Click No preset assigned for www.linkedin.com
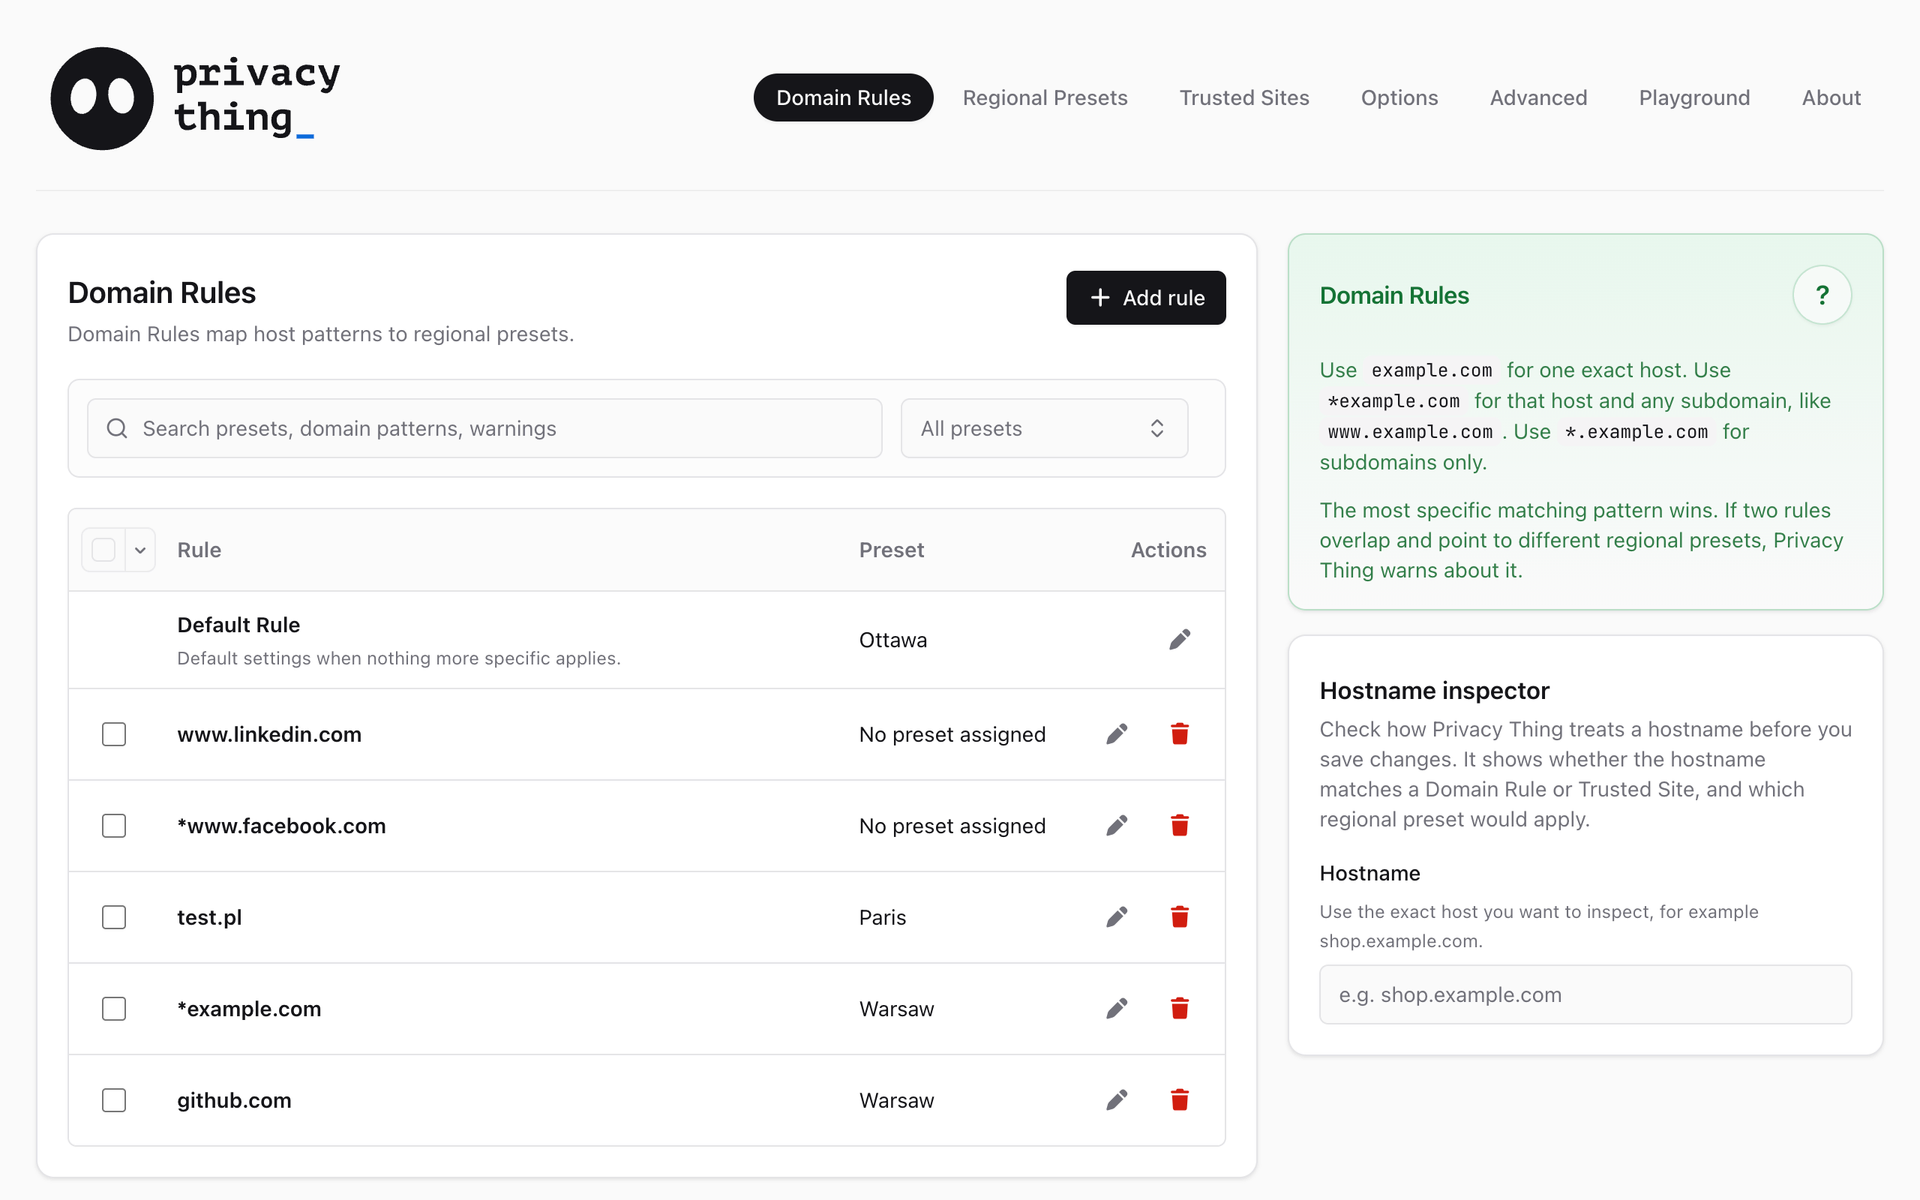 952,734
